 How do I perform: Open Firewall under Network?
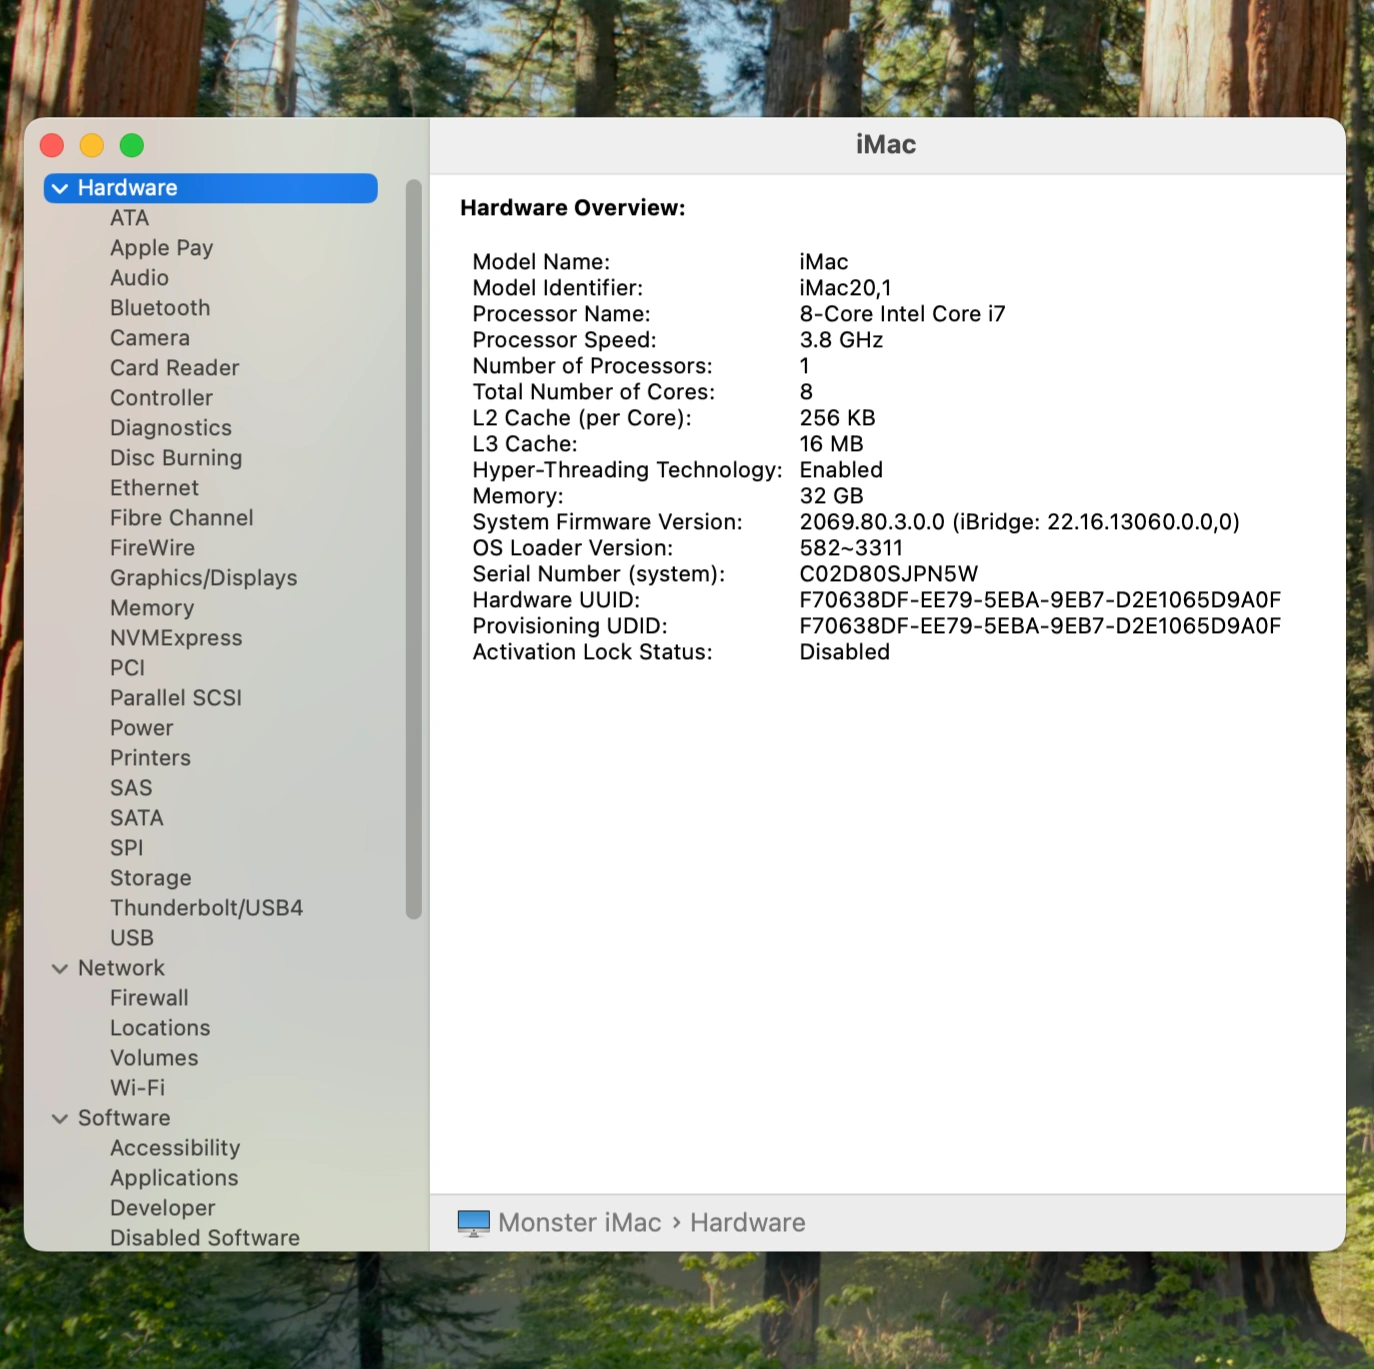pyautogui.click(x=149, y=998)
